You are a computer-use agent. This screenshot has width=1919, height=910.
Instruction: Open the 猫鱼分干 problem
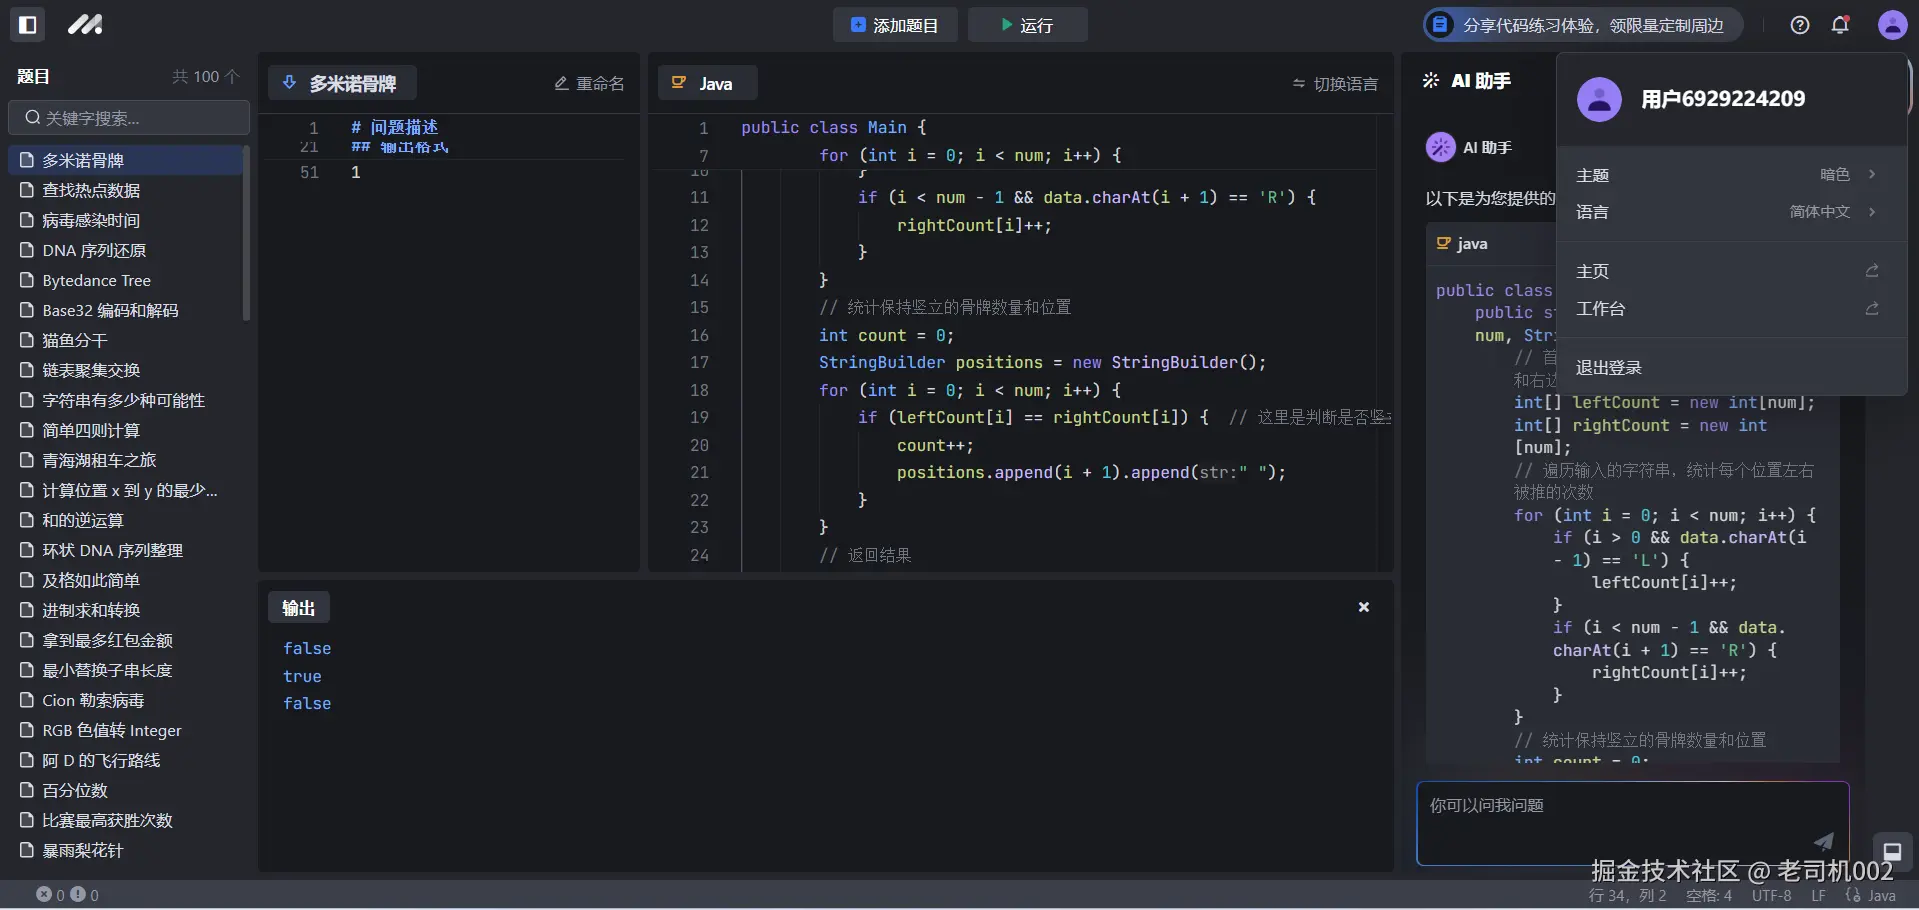(x=126, y=340)
